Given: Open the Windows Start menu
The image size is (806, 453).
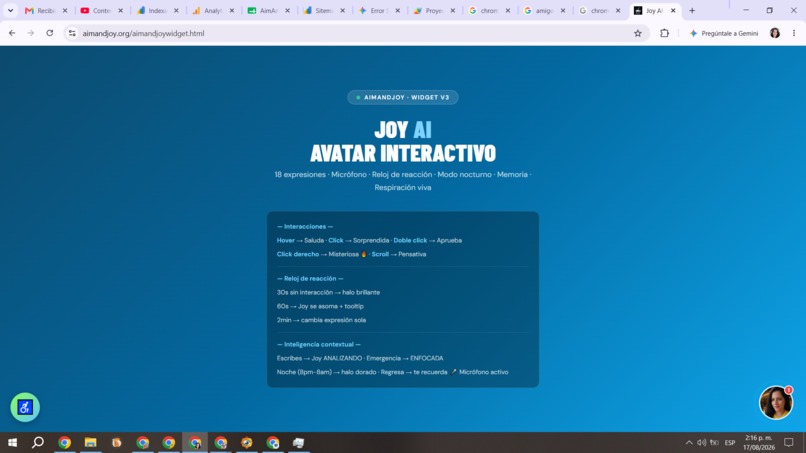Looking at the screenshot, I should point(12,443).
